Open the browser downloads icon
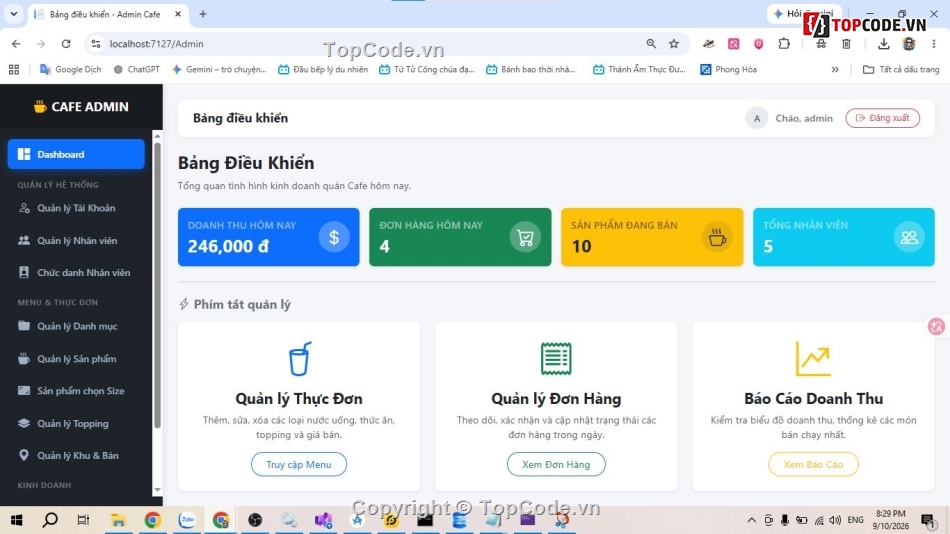This screenshot has height=534, width=950. coord(883,44)
